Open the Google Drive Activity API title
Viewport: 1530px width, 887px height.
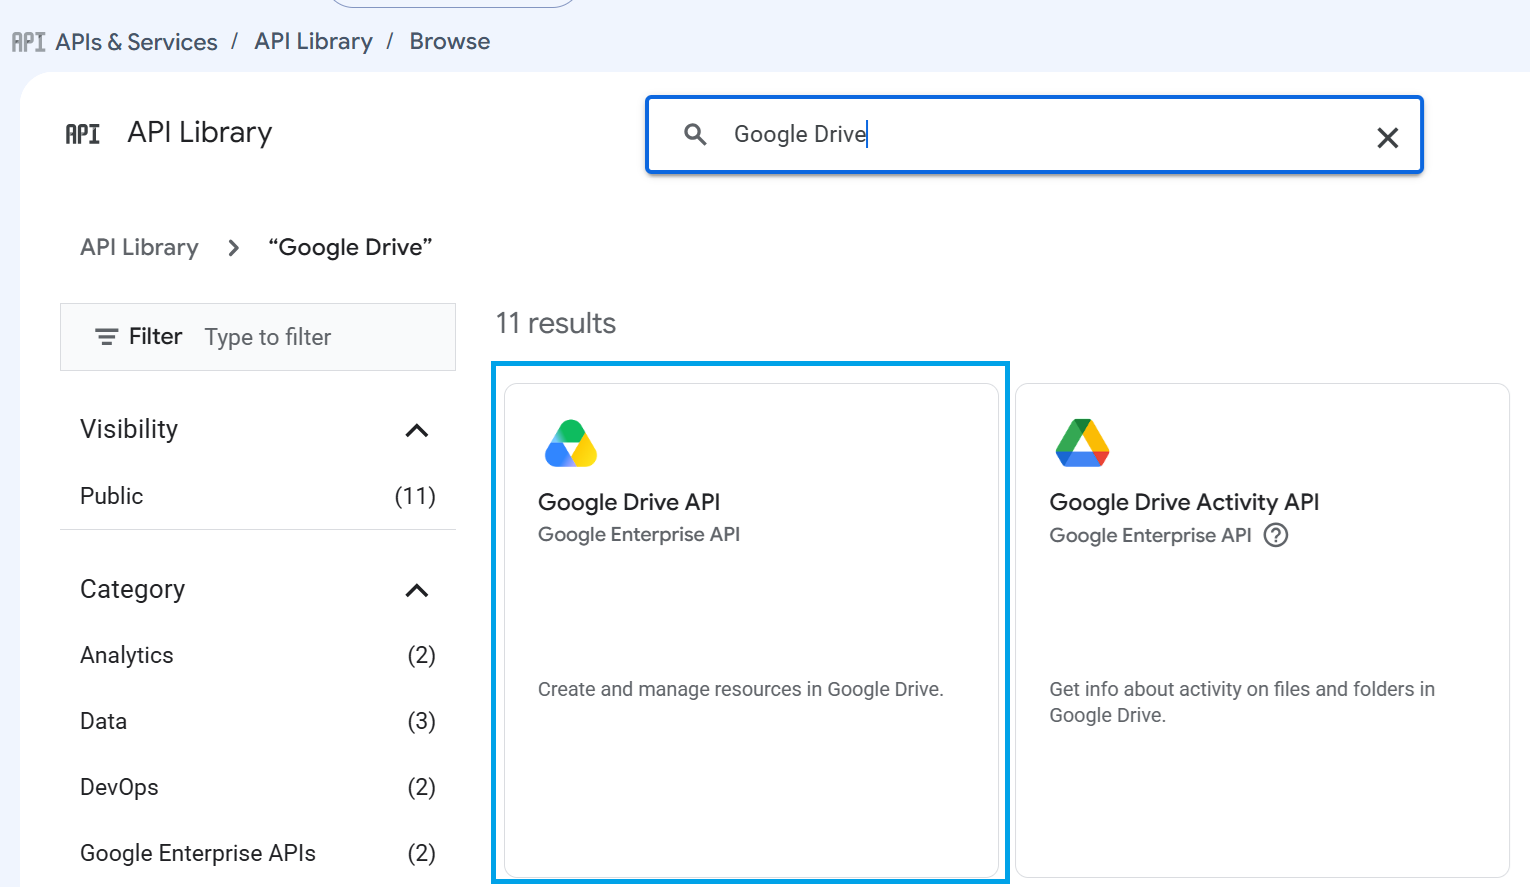[x=1184, y=502]
